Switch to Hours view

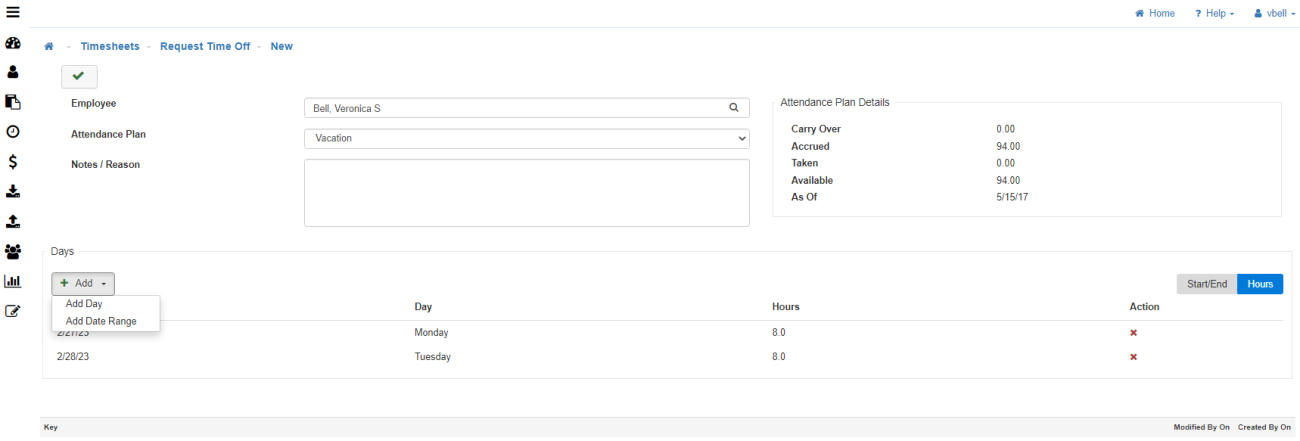[x=1260, y=284]
